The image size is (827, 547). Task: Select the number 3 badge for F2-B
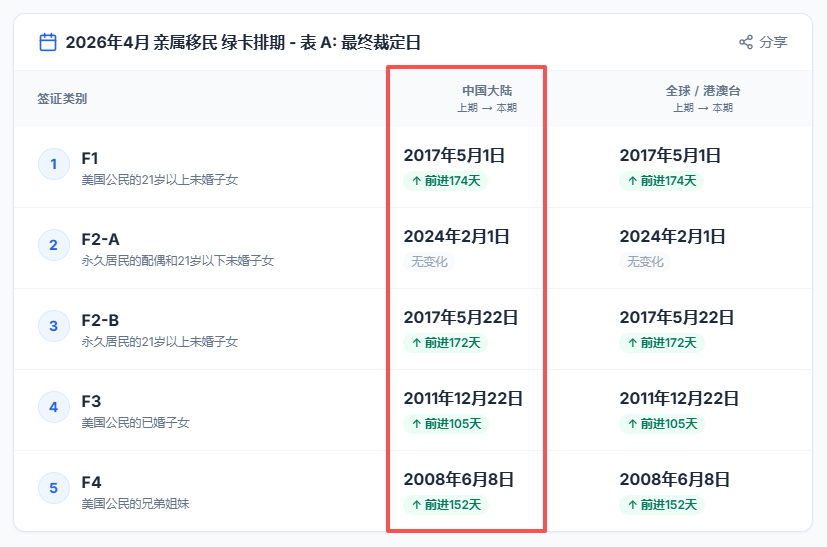(54, 326)
